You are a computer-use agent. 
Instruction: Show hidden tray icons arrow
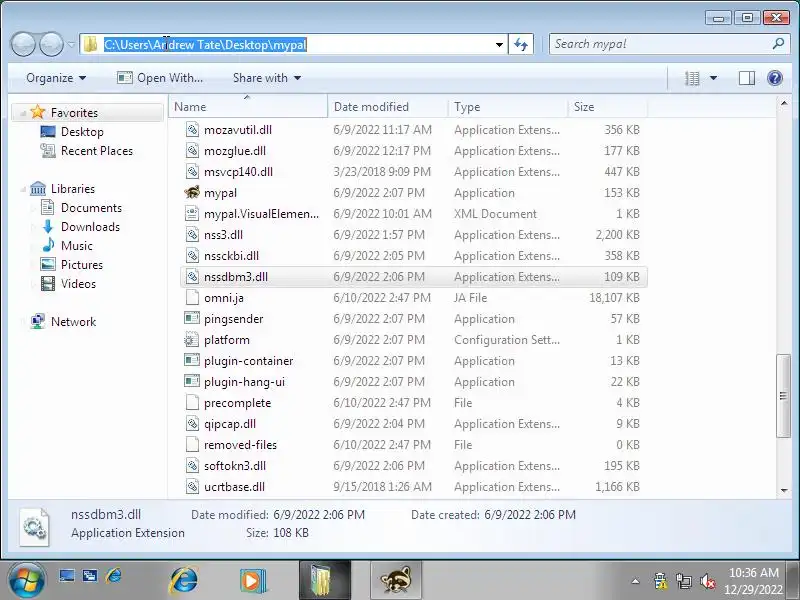(x=635, y=581)
